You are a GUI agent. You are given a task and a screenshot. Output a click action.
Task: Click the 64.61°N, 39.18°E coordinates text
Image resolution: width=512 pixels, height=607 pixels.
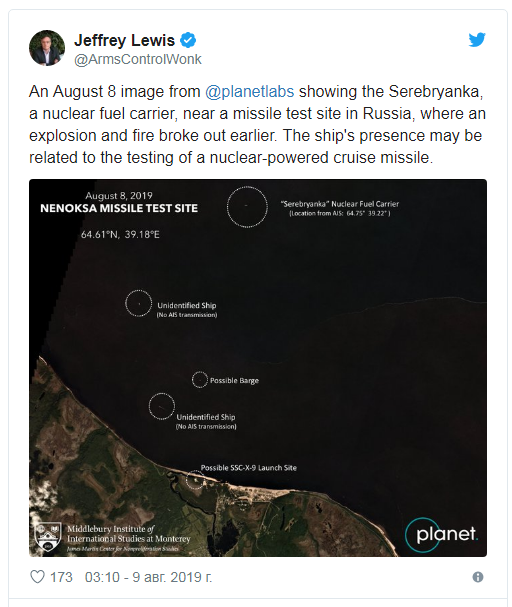(120, 235)
